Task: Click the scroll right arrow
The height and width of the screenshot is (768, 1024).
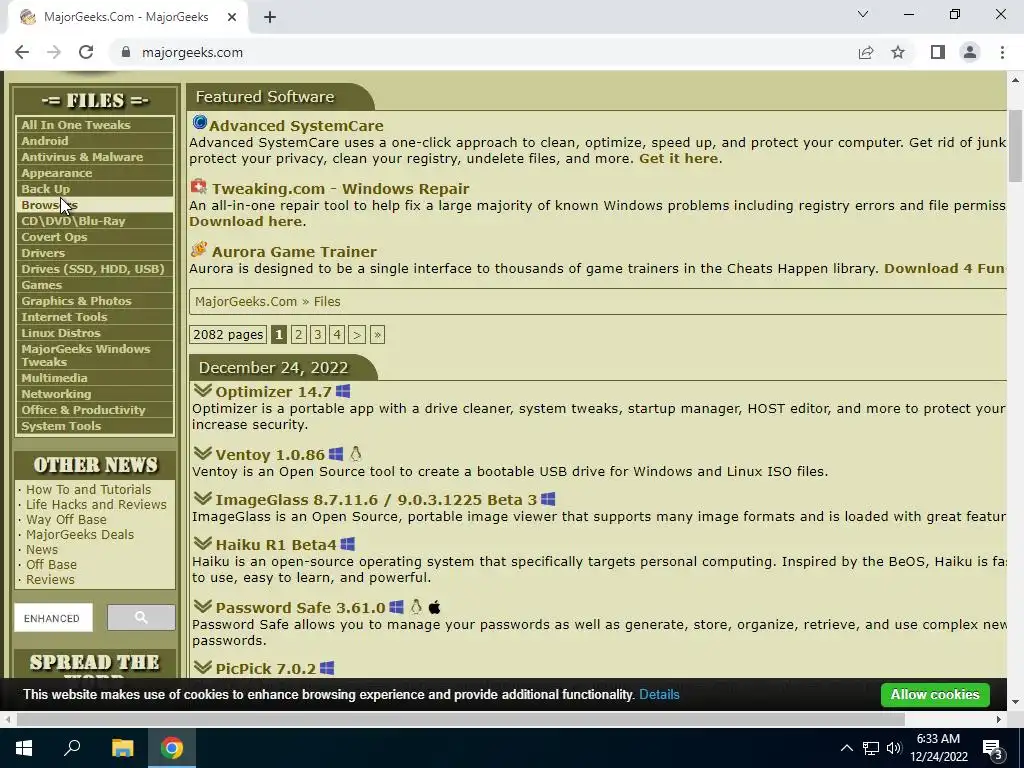Action: (999, 719)
